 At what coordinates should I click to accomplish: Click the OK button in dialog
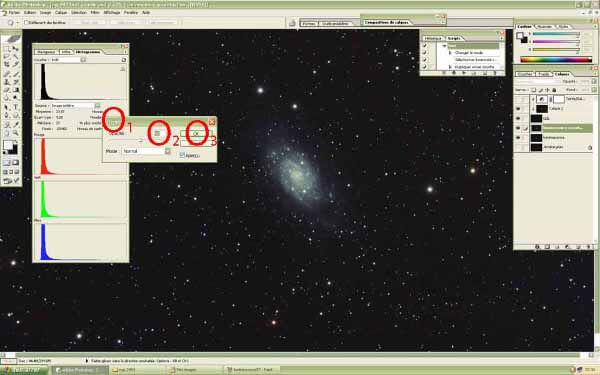(x=196, y=133)
